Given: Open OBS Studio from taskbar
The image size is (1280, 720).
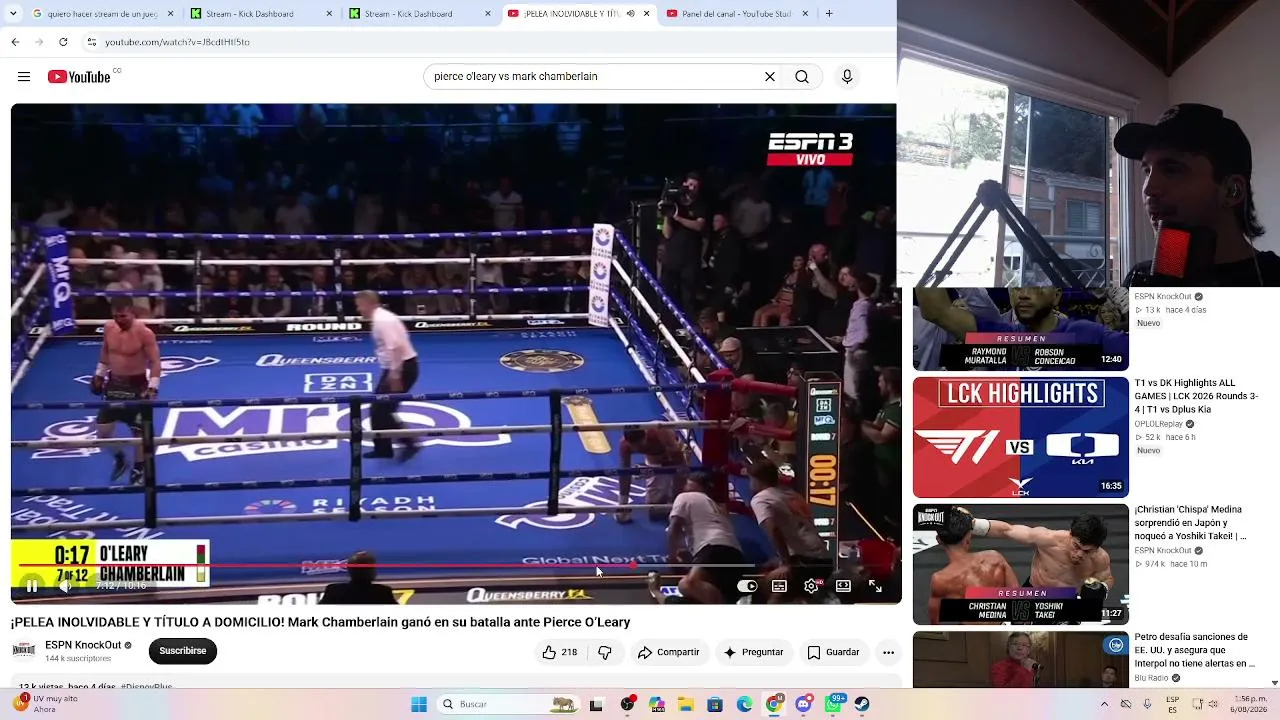Looking at the screenshot, I should click(627, 705).
